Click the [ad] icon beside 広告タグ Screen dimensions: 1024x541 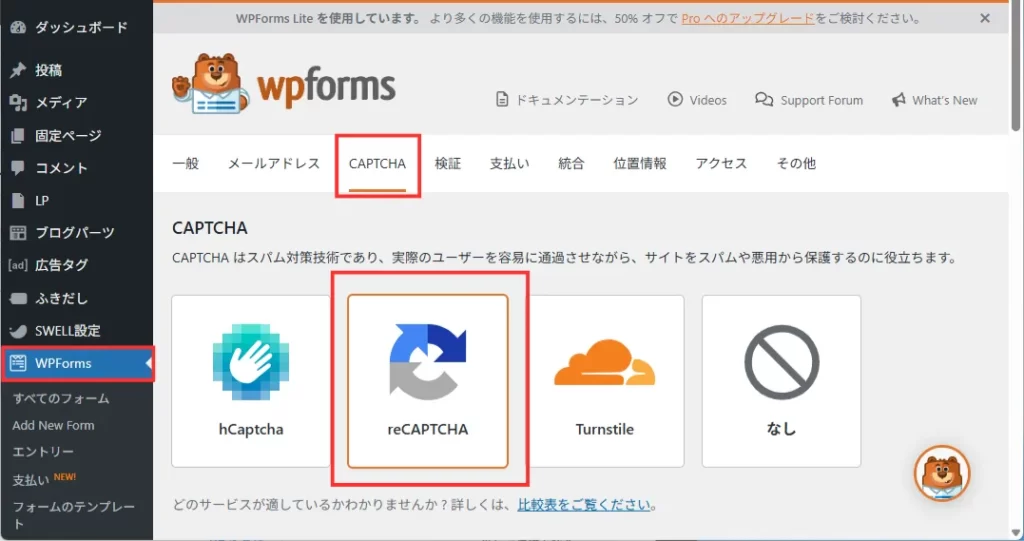(18, 265)
